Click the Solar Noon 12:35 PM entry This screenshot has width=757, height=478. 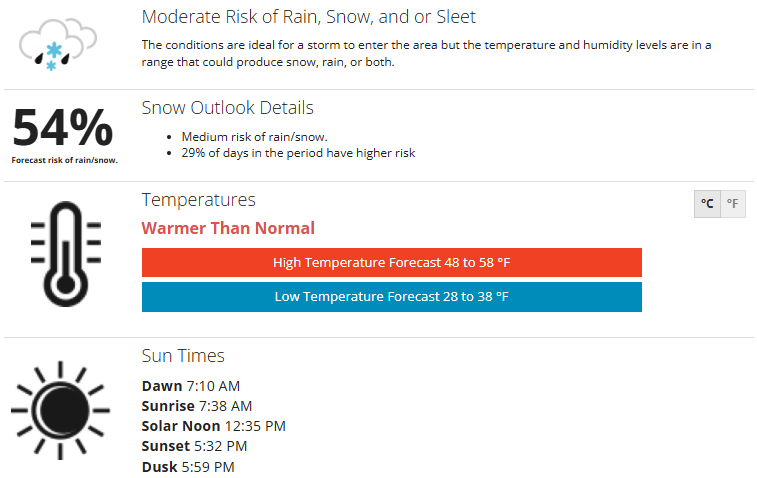tap(214, 426)
